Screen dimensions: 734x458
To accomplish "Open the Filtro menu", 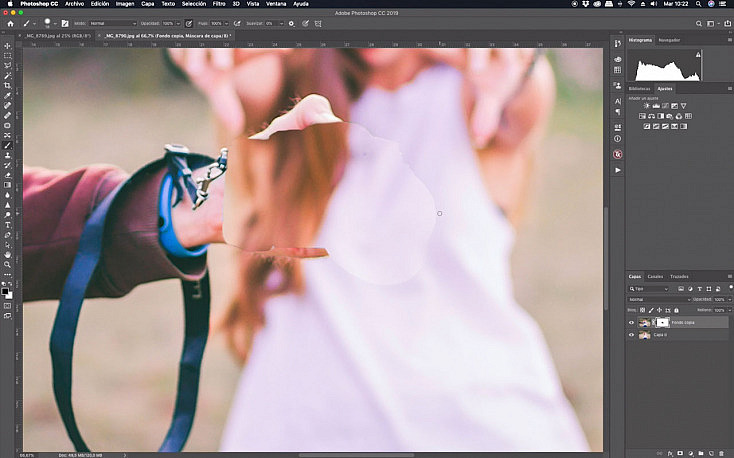I will pos(219,4).
